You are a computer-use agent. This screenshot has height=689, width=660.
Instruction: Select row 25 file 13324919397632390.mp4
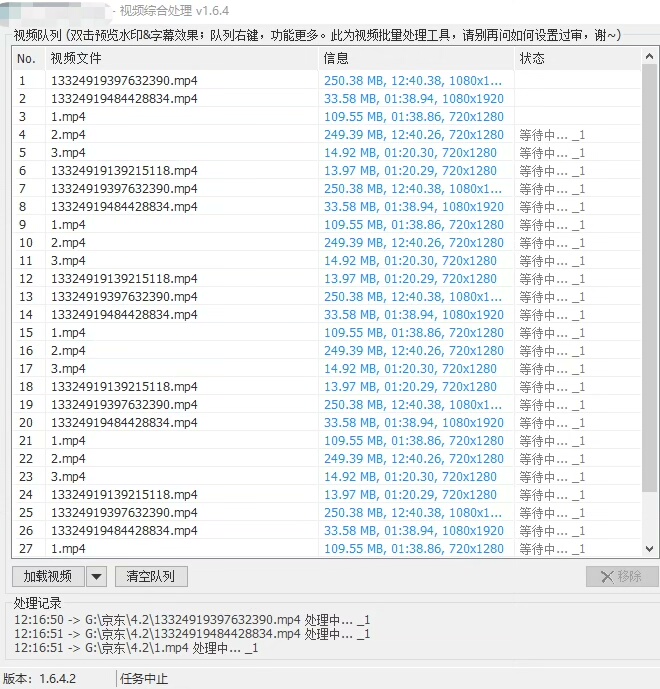(124, 513)
